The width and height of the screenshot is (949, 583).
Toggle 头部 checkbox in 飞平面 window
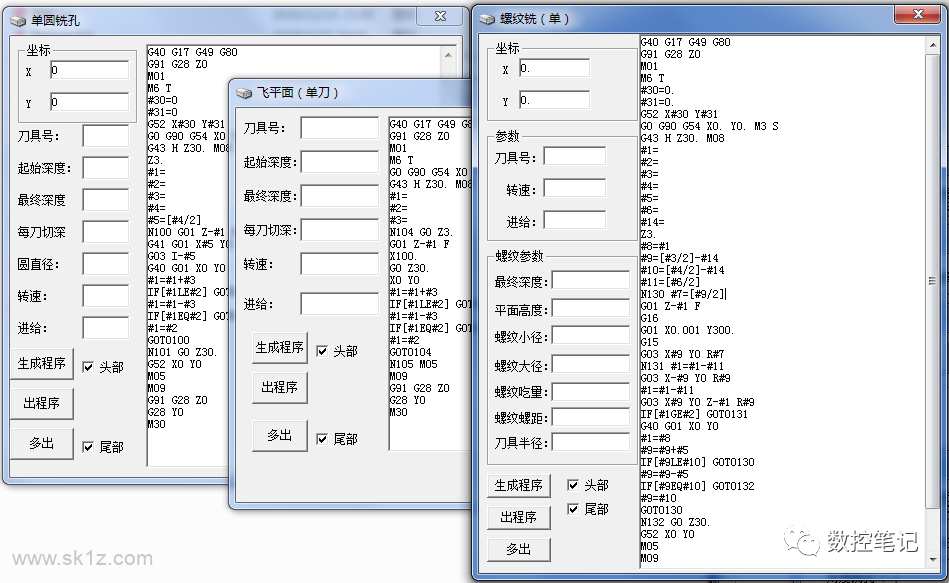[x=322, y=351]
